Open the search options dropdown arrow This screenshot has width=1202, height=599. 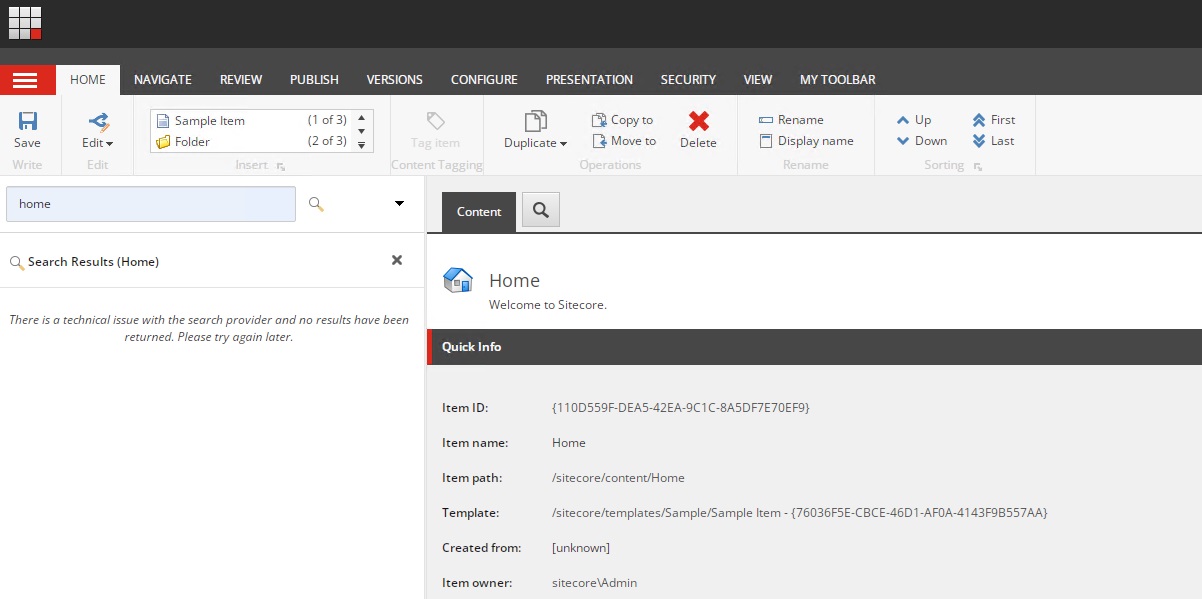[399, 204]
